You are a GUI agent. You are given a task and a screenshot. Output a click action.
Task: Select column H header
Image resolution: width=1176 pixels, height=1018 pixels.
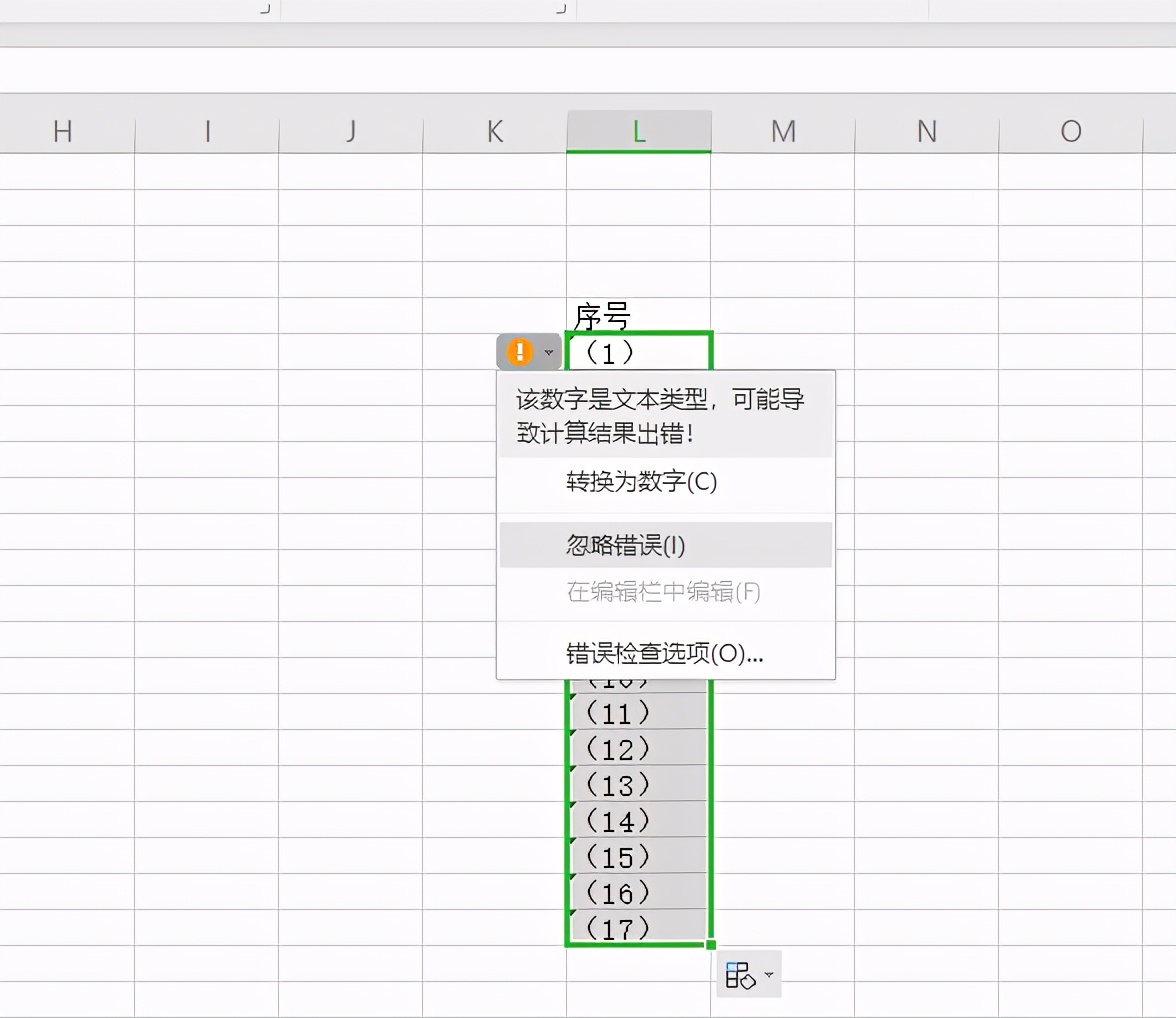pos(64,131)
